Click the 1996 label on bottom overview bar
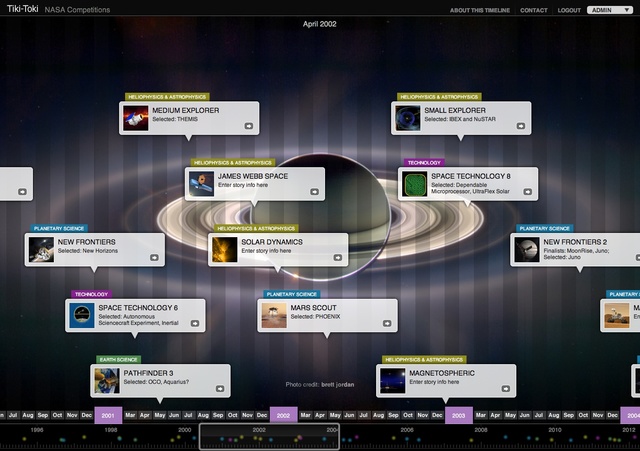Viewport: 640px width, 451px height. coord(37,430)
